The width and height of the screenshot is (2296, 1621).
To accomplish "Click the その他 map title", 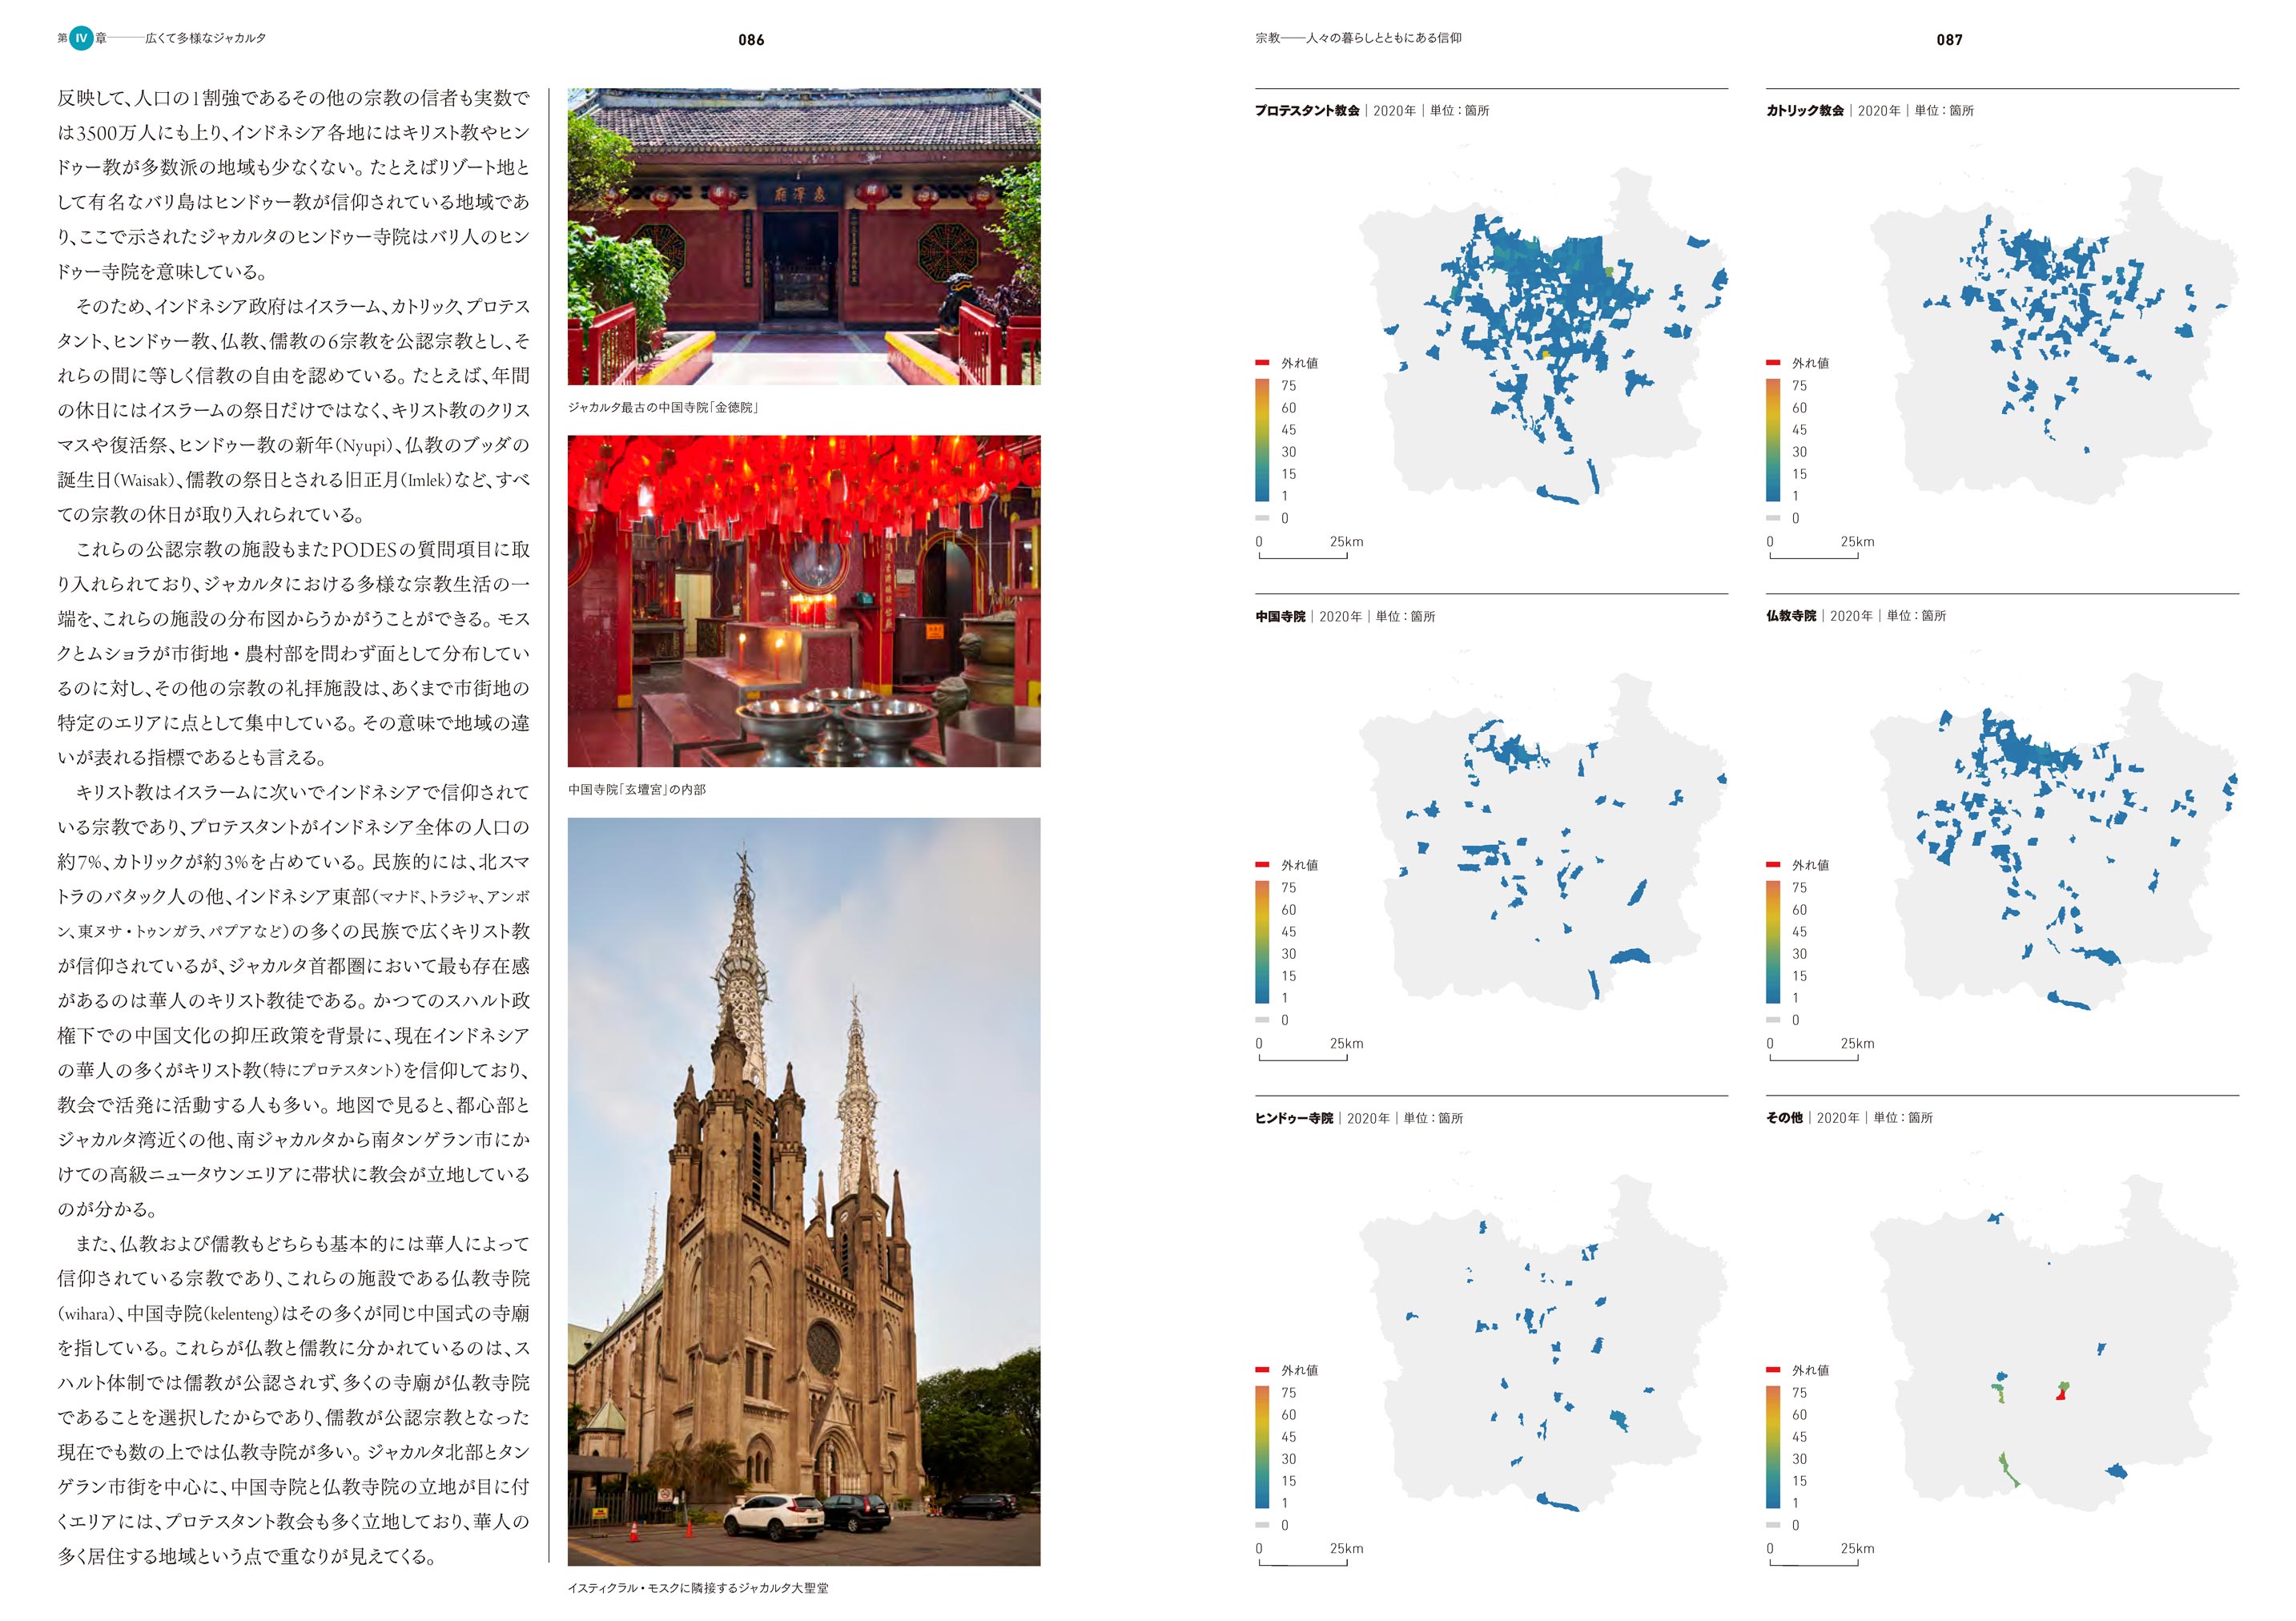I will [1784, 1118].
